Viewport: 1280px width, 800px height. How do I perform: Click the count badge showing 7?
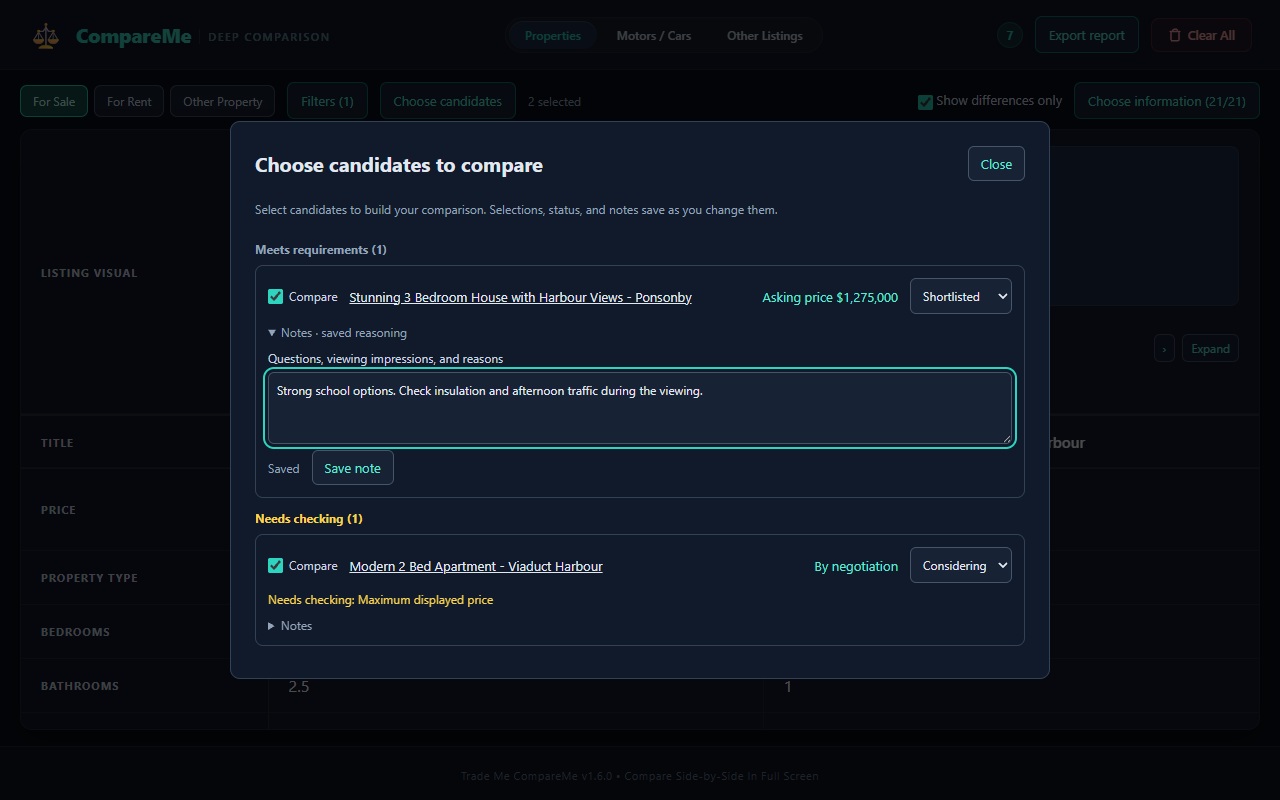pyautogui.click(x=1009, y=36)
